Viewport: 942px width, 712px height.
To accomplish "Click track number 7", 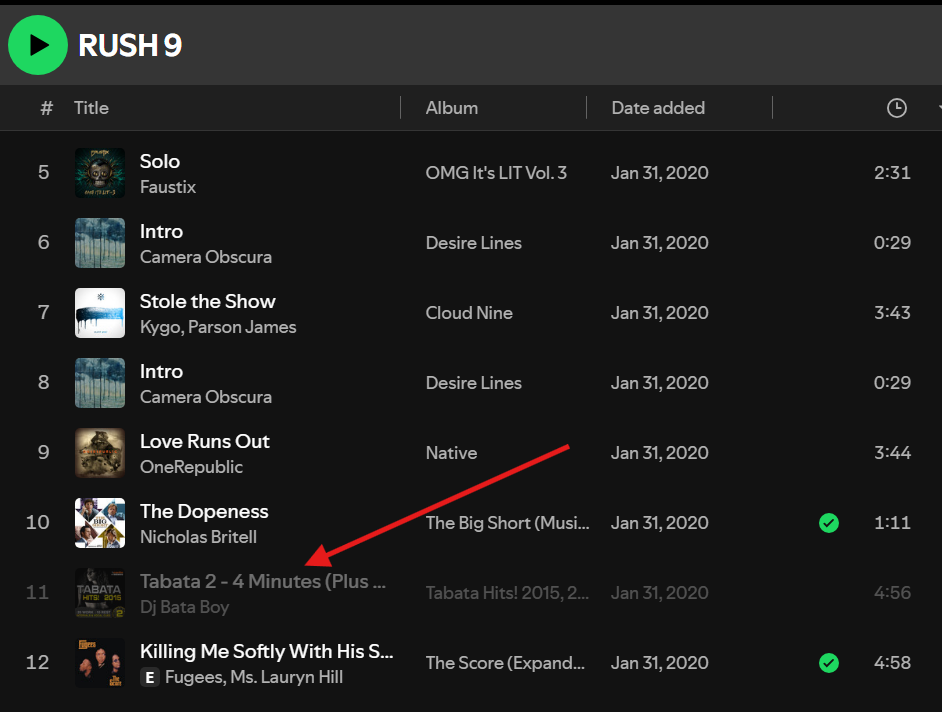I will [x=43, y=312].
